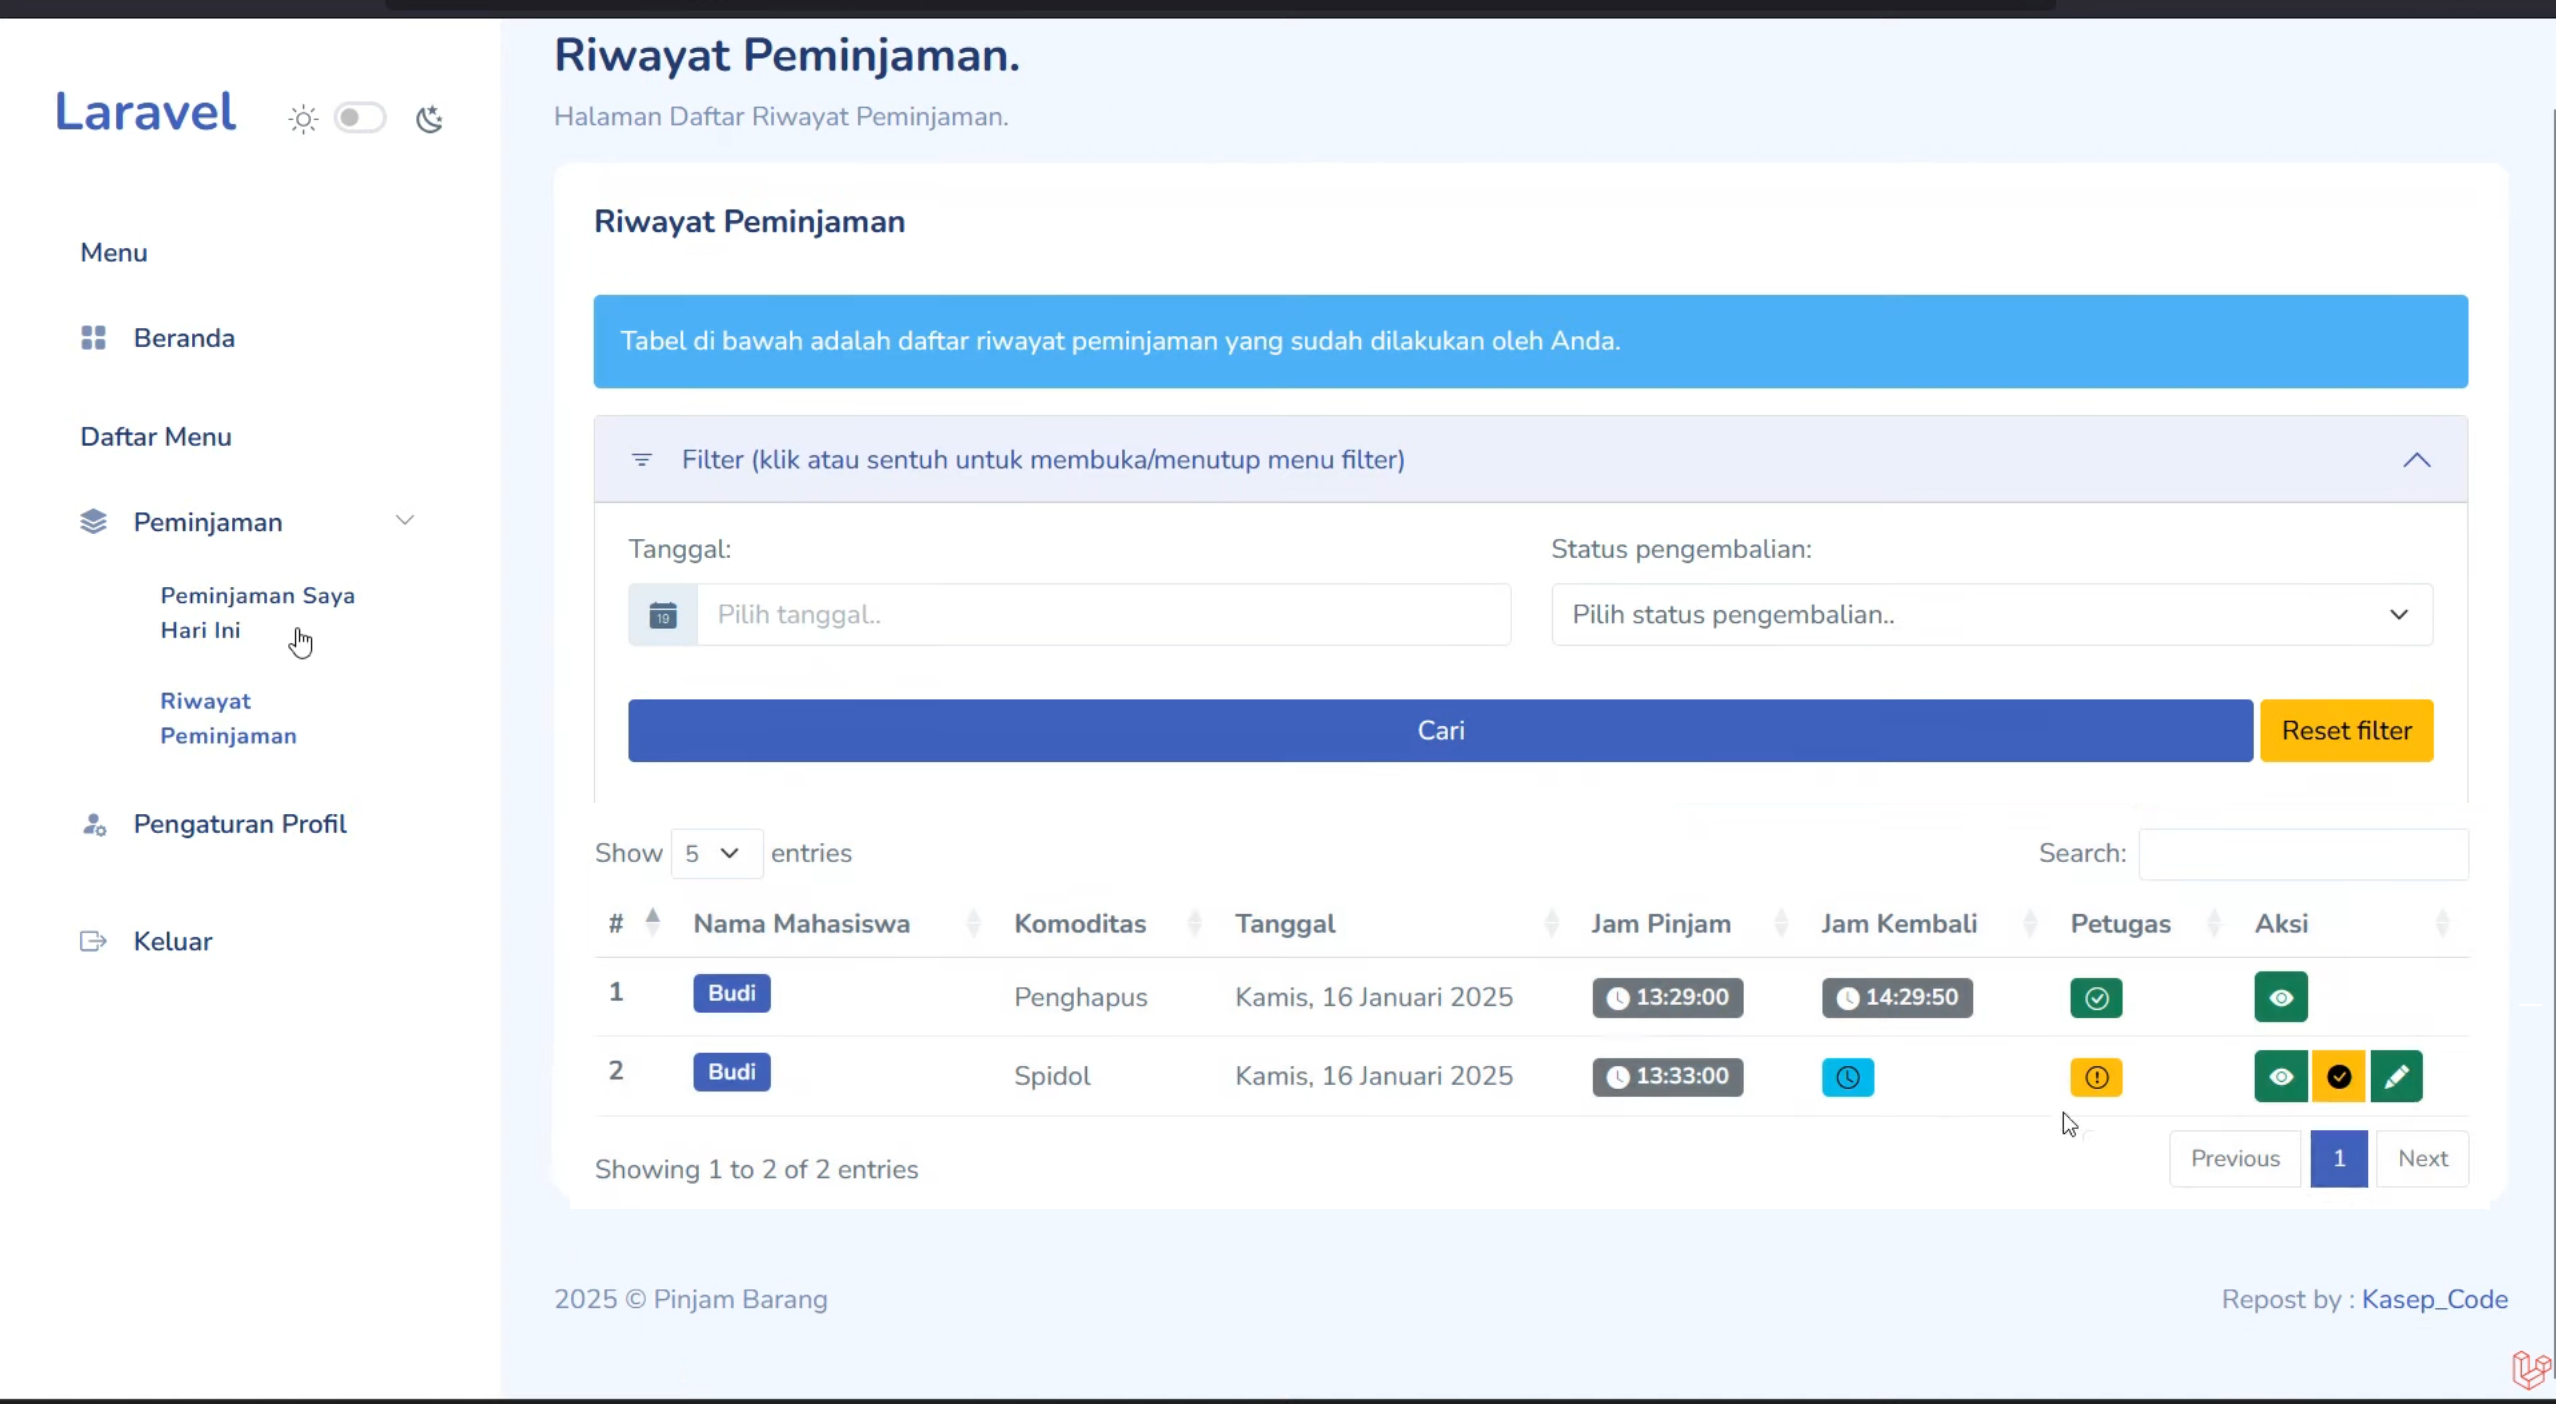Image resolution: width=2556 pixels, height=1404 pixels.
Task: Click the 14:29:50 return time badge
Action: [1897, 998]
